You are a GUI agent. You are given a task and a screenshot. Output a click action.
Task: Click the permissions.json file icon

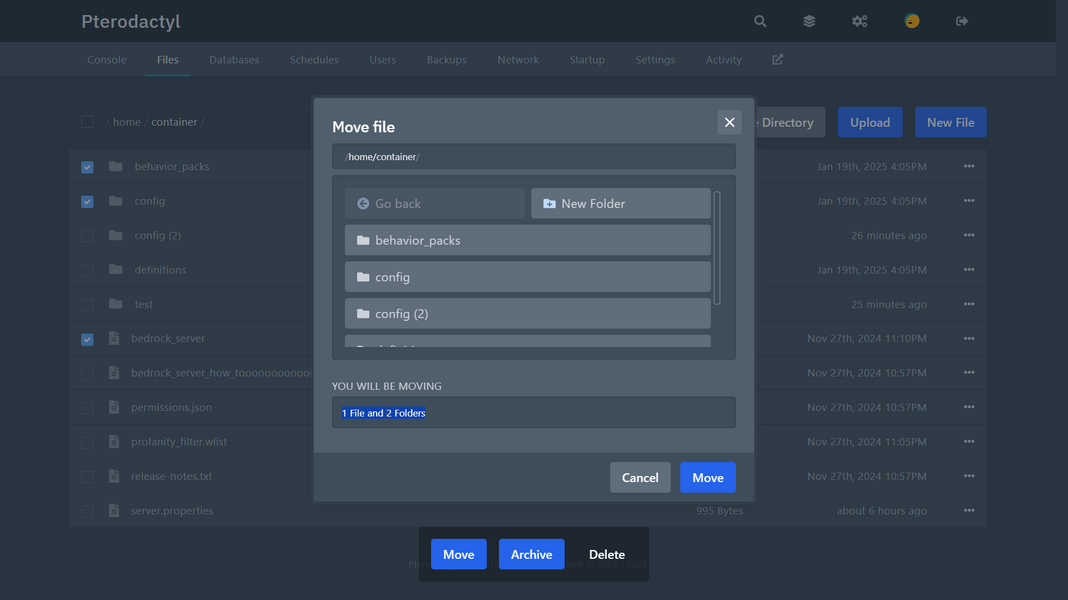point(114,407)
